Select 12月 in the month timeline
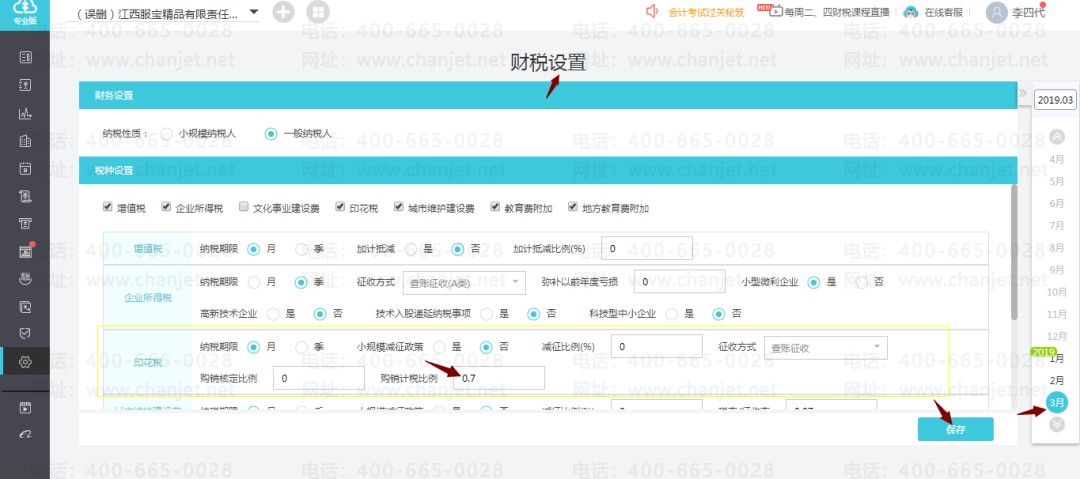This screenshot has height=479, width=1080. pyautogui.click(x=1056, y=336)
